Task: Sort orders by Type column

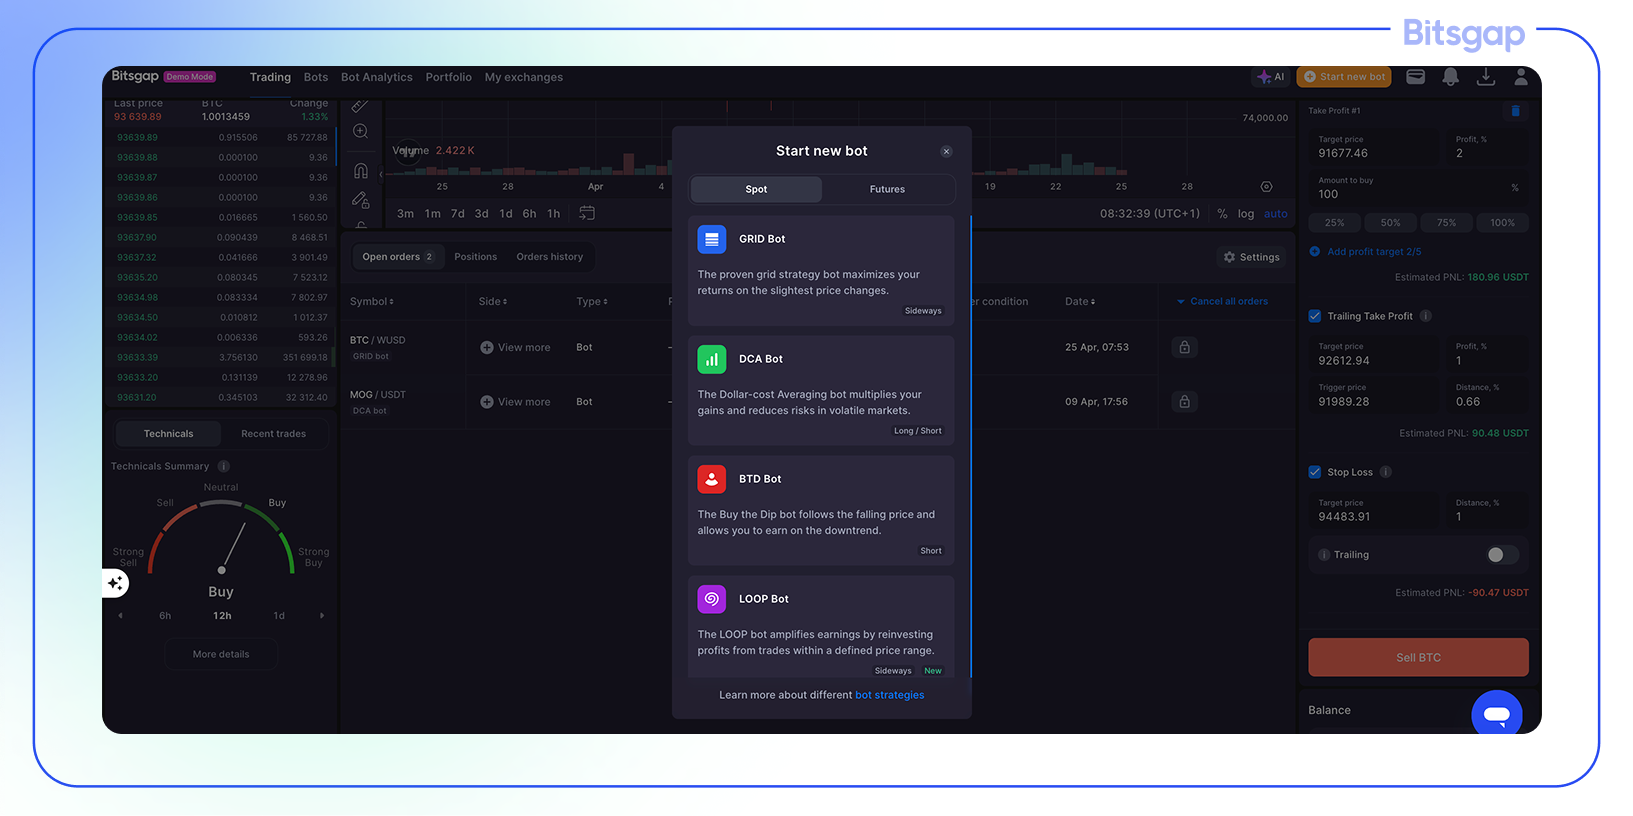Action: (592, 301)
